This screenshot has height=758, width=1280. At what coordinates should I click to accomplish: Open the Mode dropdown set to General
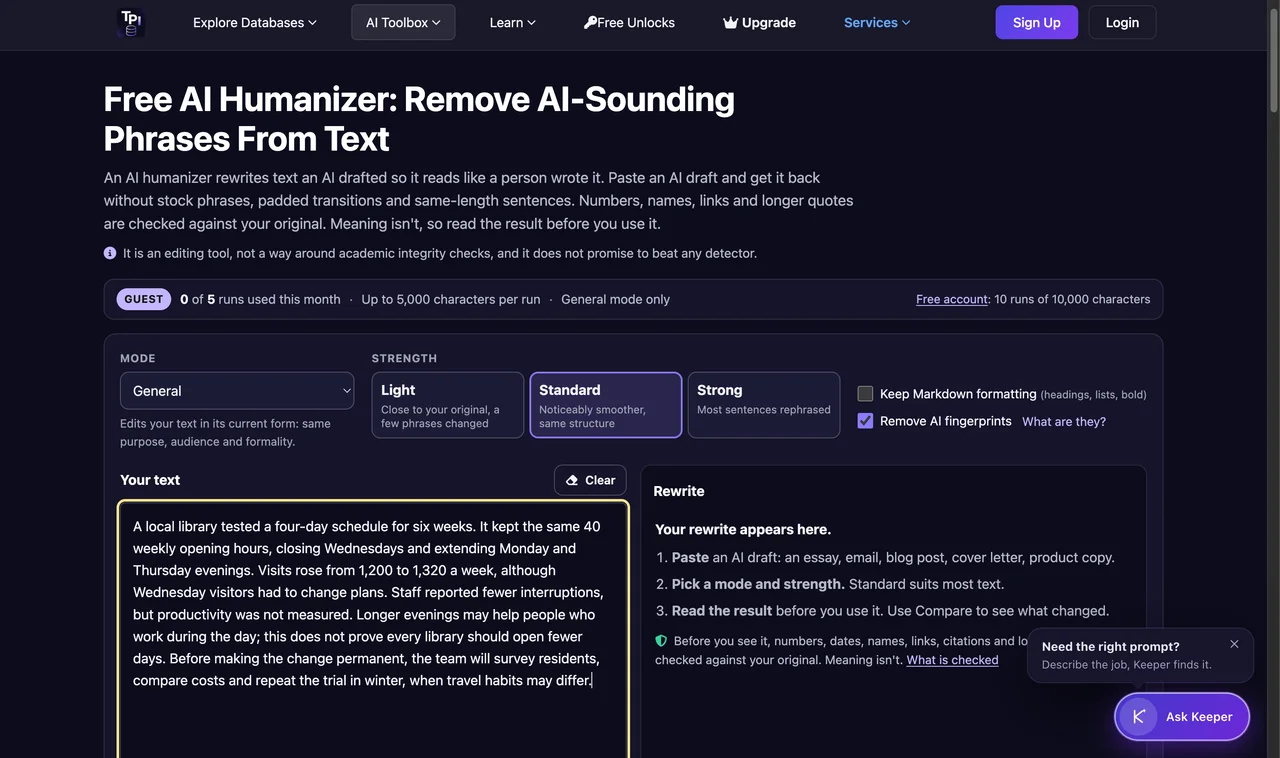click(x=237, y=391)
